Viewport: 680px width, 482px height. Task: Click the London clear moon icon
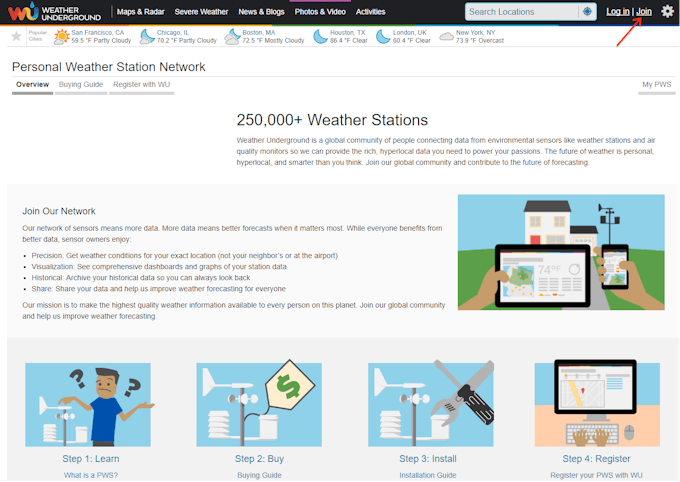click(383, 36)
